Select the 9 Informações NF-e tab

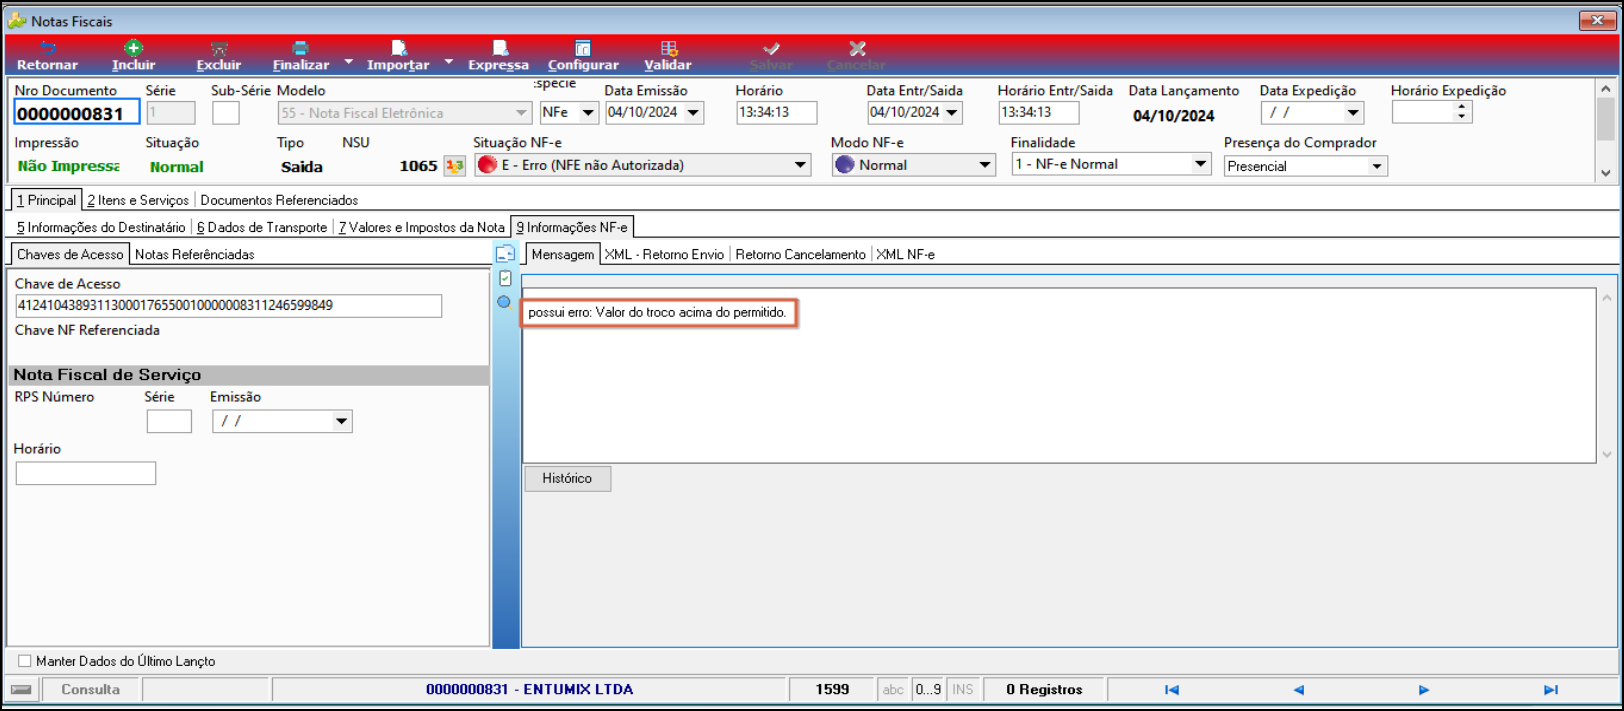tap(572, 227)
